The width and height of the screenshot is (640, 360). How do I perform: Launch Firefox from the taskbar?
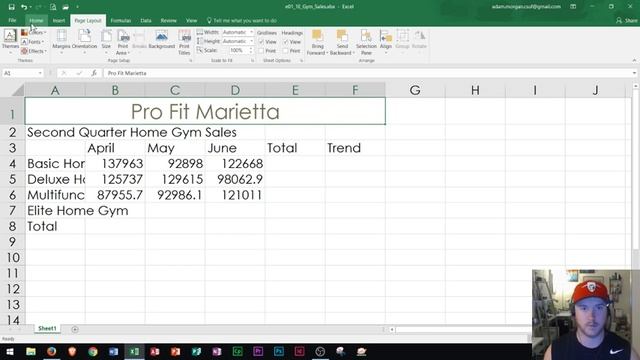(51, 351)
